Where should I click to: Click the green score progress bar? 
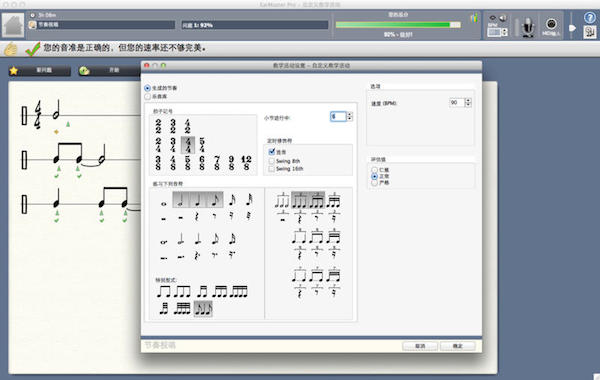click(398, 25)
